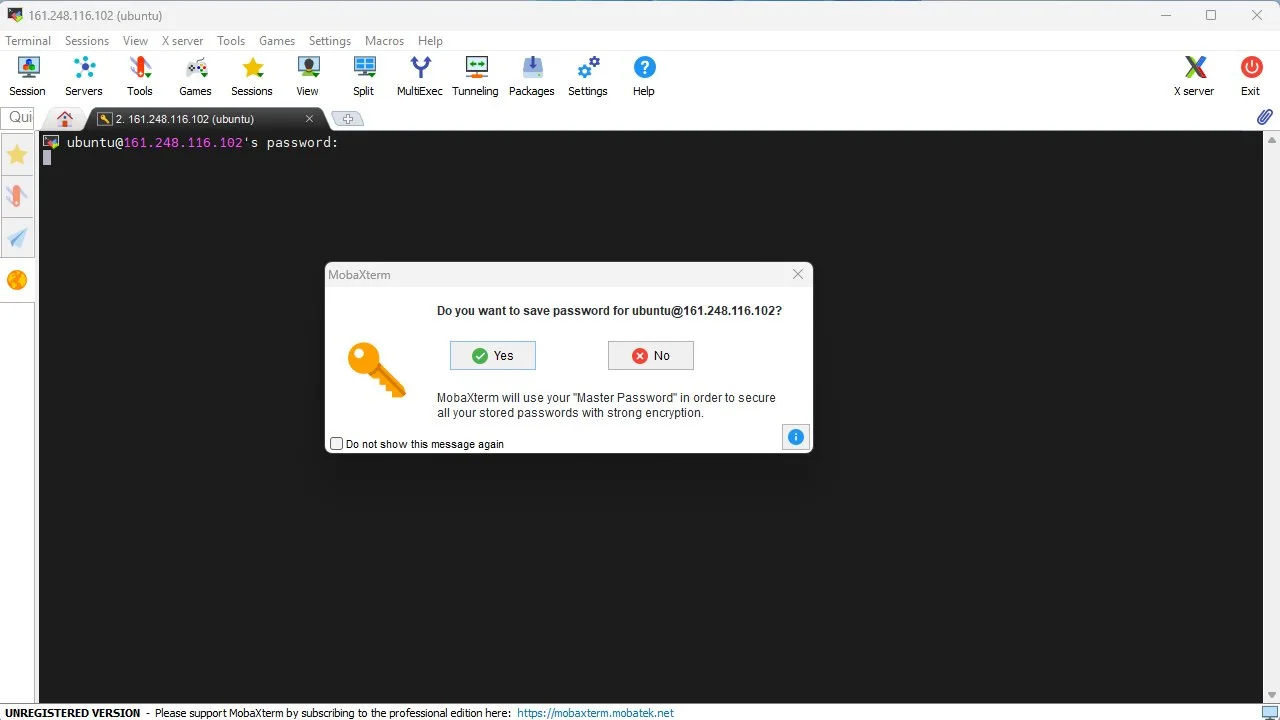Open the Sessions star icon
Viewport: 1280px width, 720px height.
[252, 76]
